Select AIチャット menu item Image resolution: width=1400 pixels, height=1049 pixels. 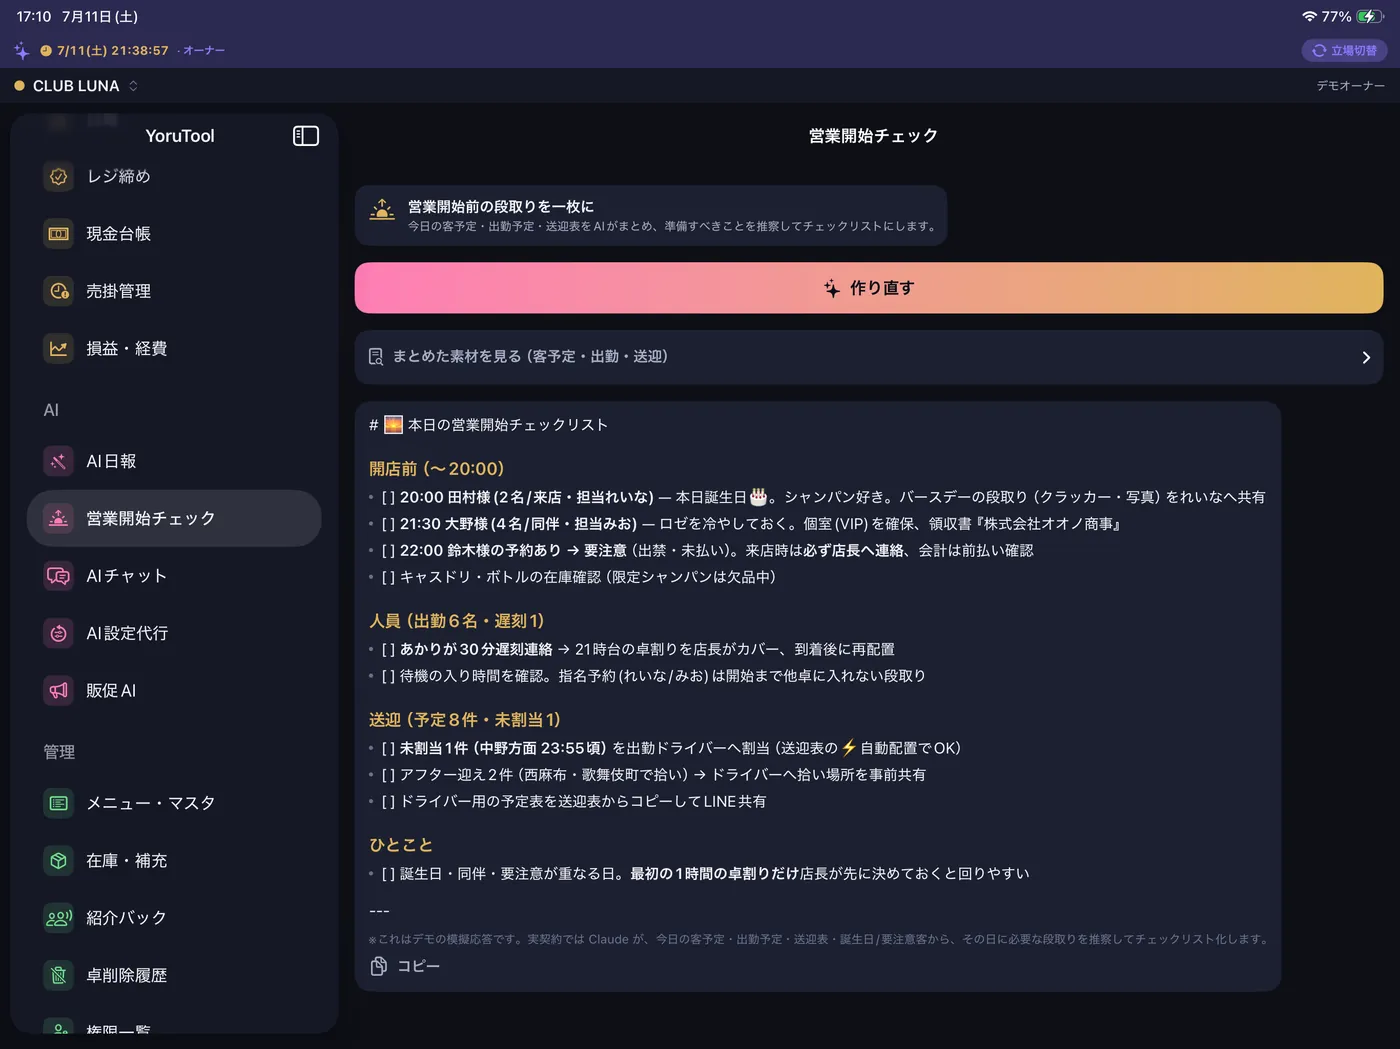174,576
